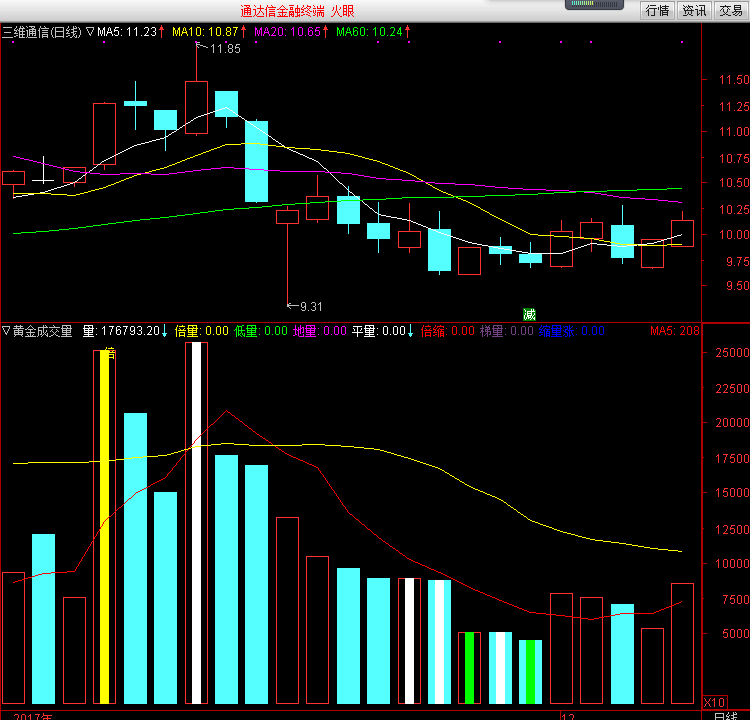Open the 资讯 news button

pyautogui.click(x=694, y=10)
